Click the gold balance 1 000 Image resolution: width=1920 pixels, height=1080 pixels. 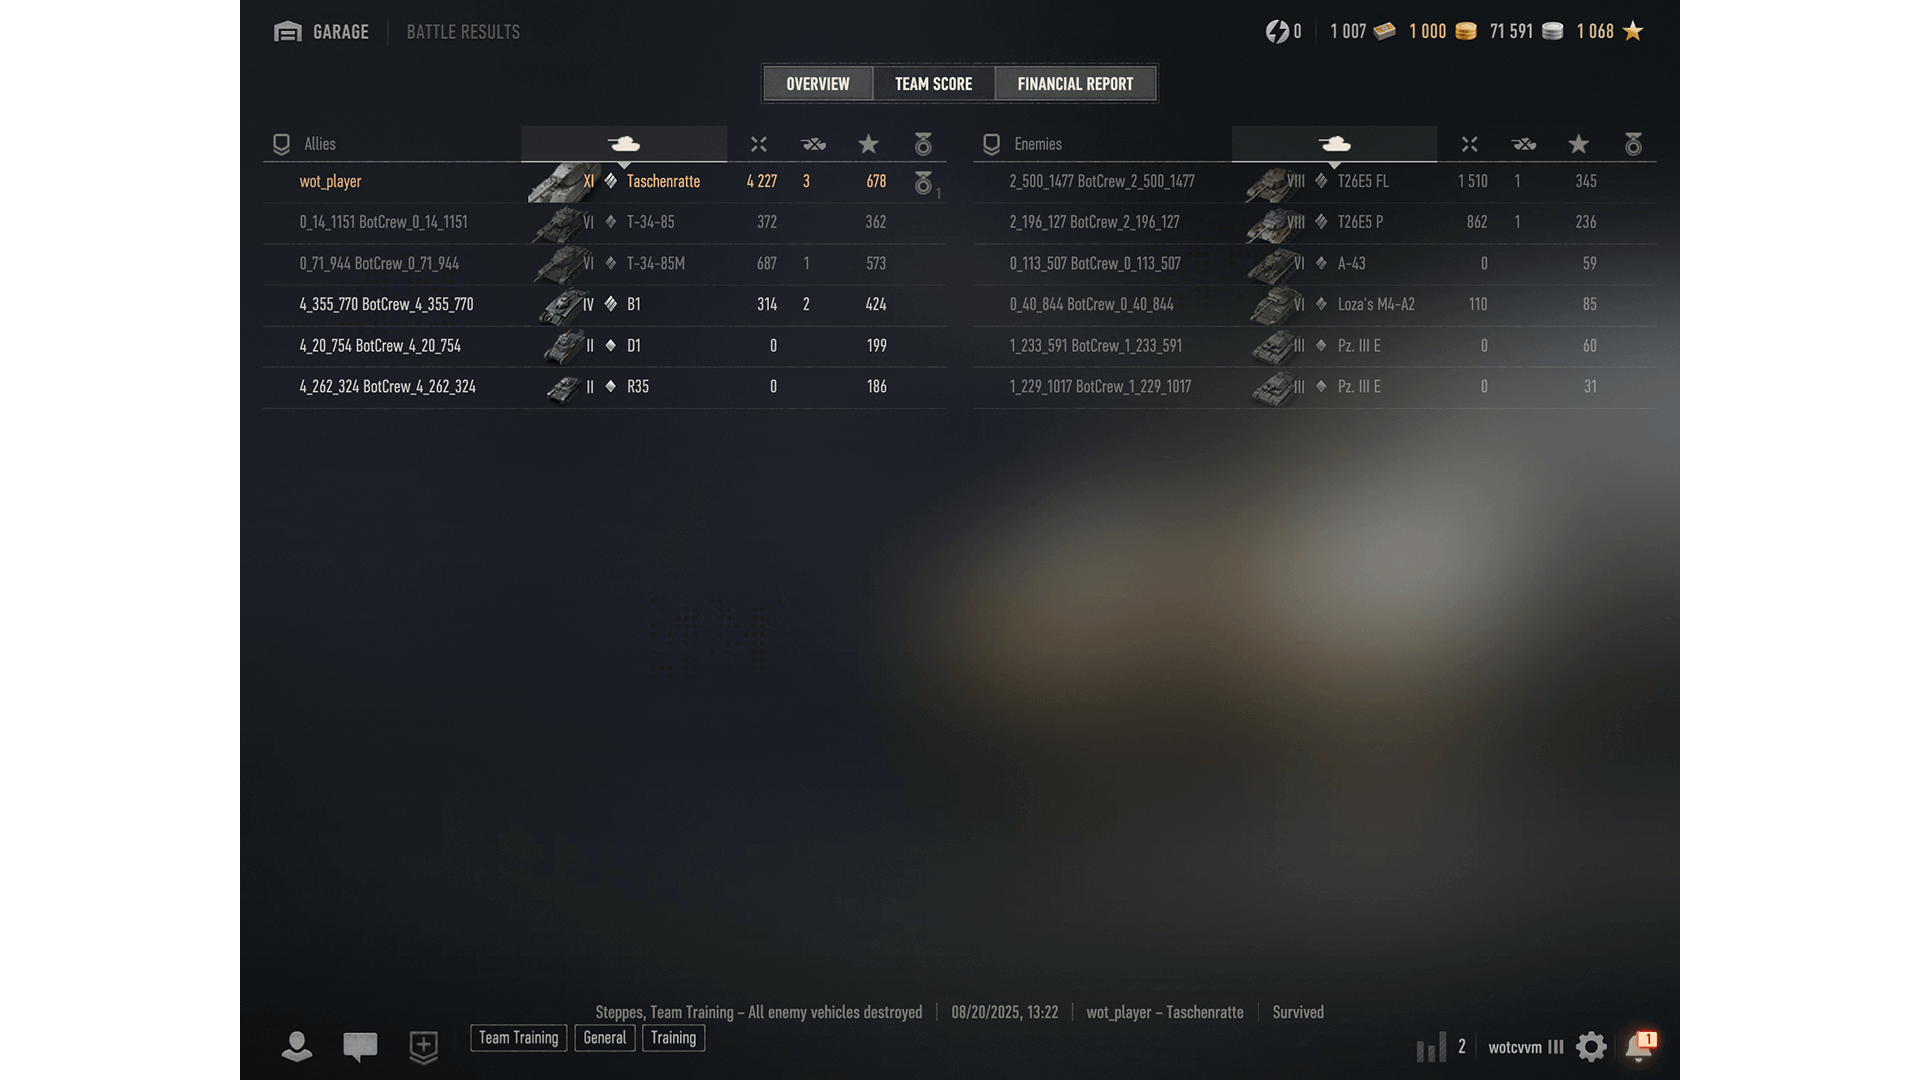[1442, 32]
